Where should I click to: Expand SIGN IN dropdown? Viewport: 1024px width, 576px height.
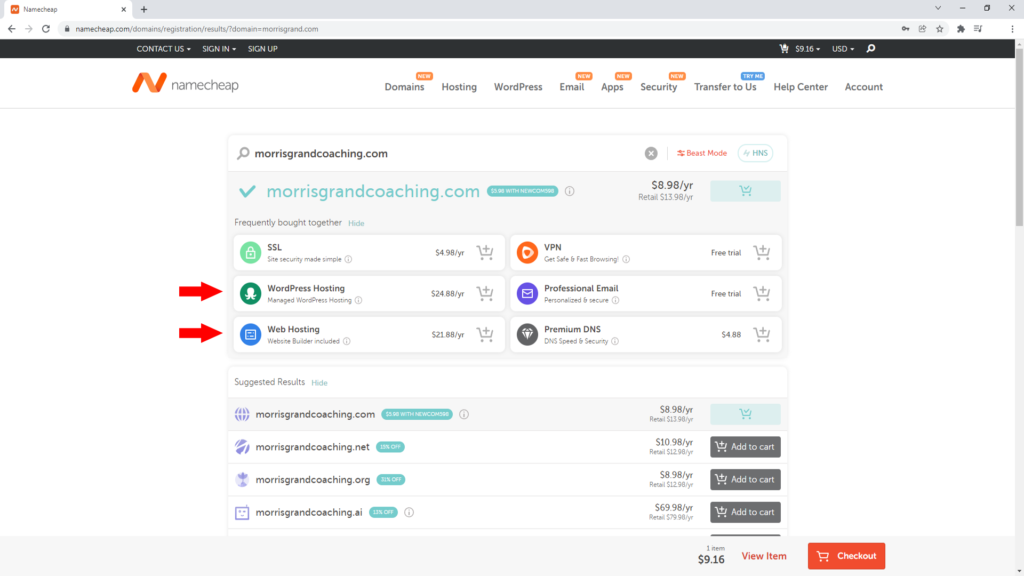coord(219,49)
